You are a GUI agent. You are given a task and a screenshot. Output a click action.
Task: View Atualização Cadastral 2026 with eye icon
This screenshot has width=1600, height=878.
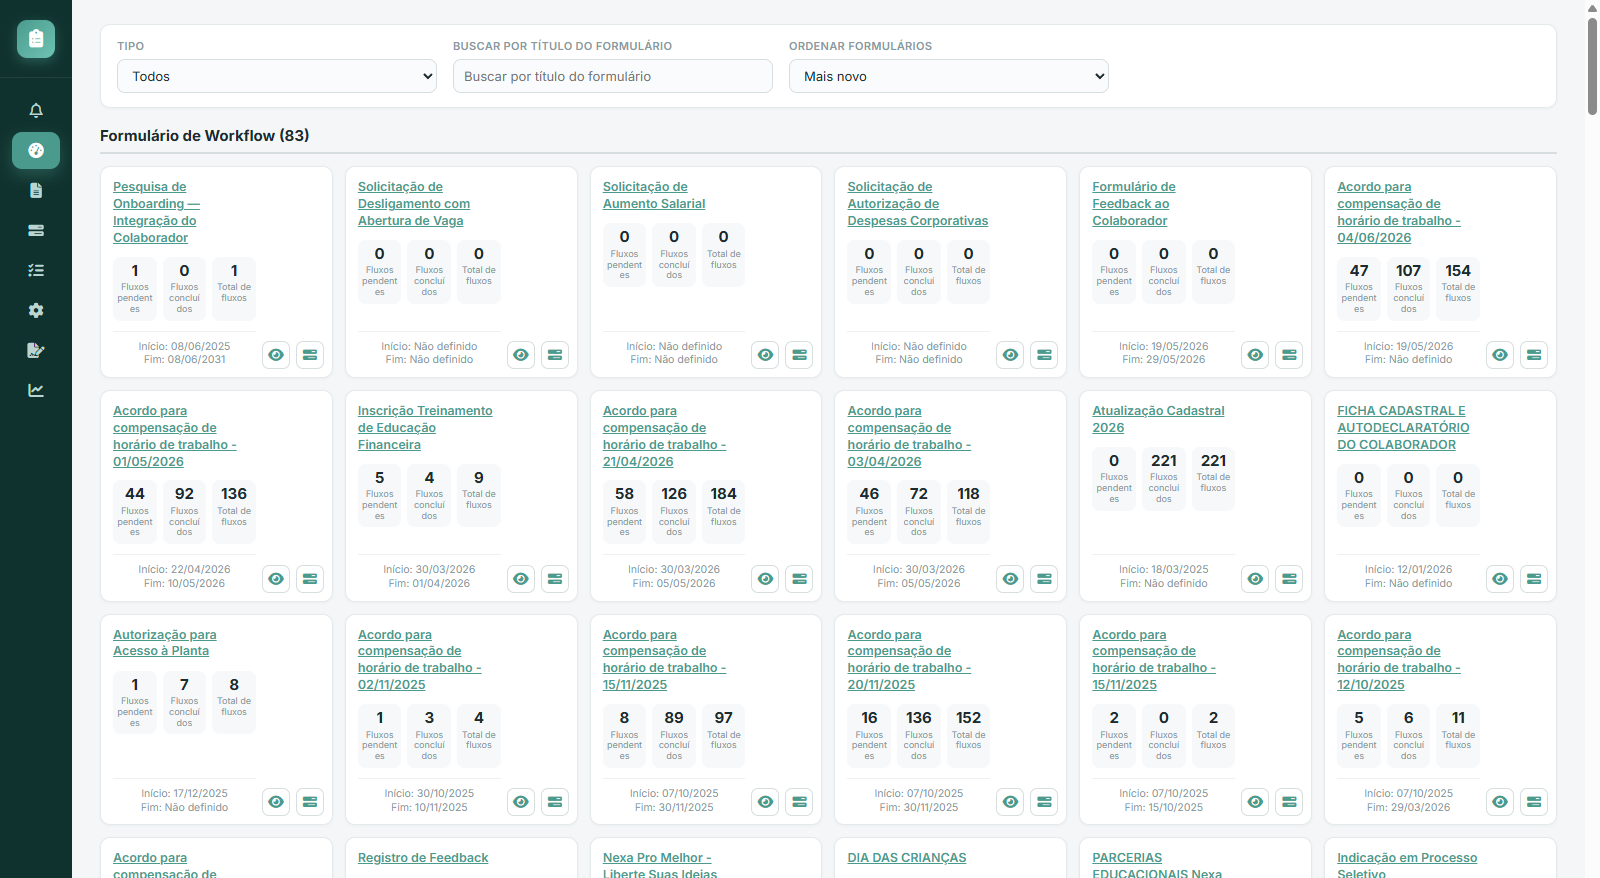tap(1255, 579)
